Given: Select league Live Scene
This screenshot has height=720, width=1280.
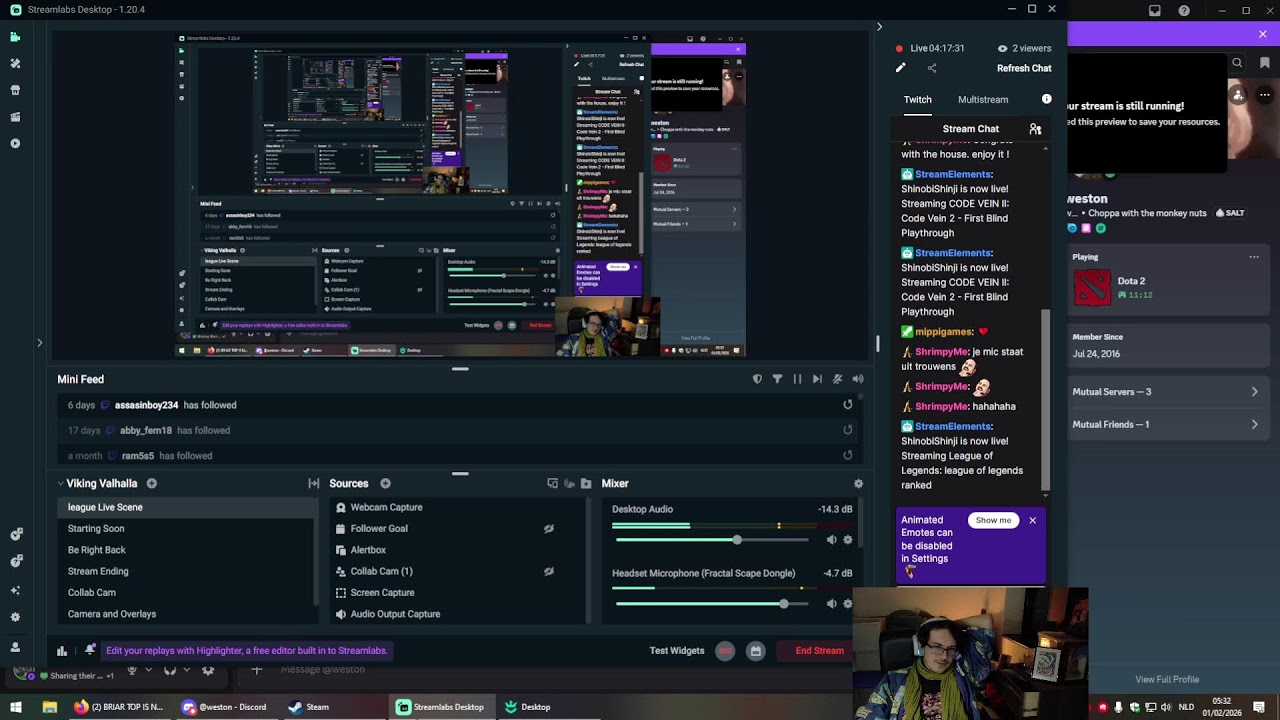Looking at the screenshot, I should point(186,507).
